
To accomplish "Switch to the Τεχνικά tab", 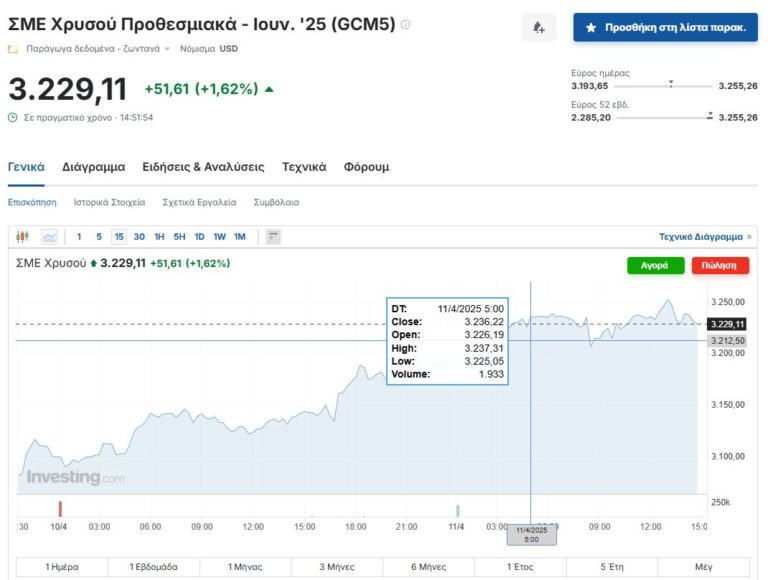I will [304, 167].
